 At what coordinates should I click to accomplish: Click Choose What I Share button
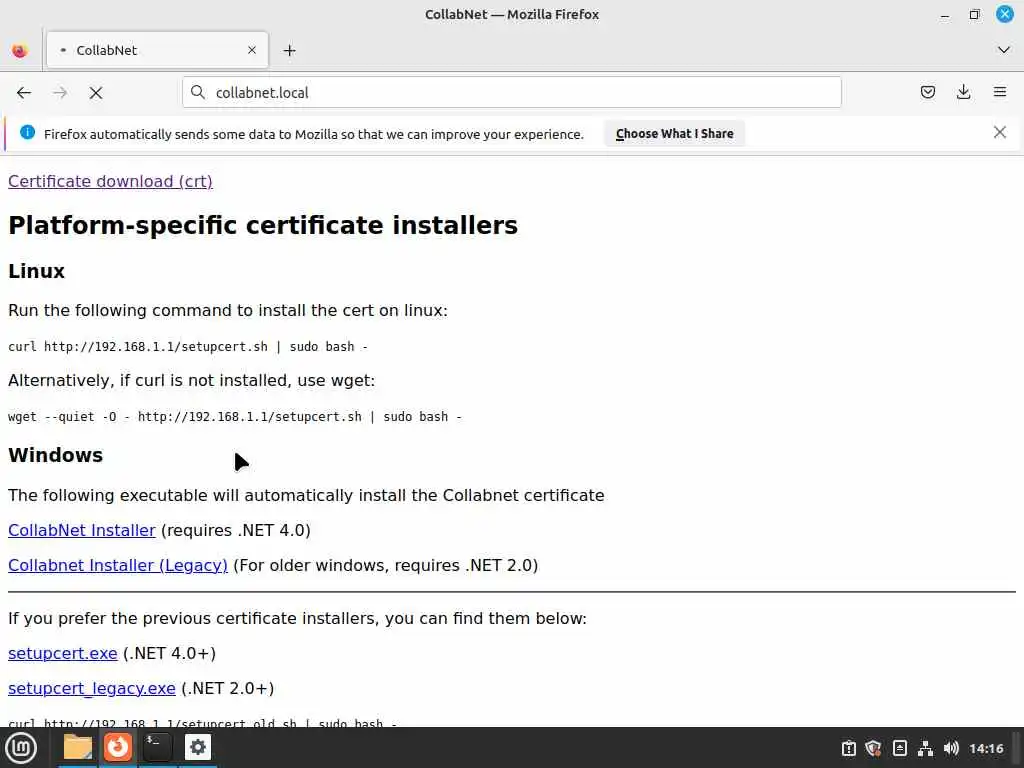[674, 133]
